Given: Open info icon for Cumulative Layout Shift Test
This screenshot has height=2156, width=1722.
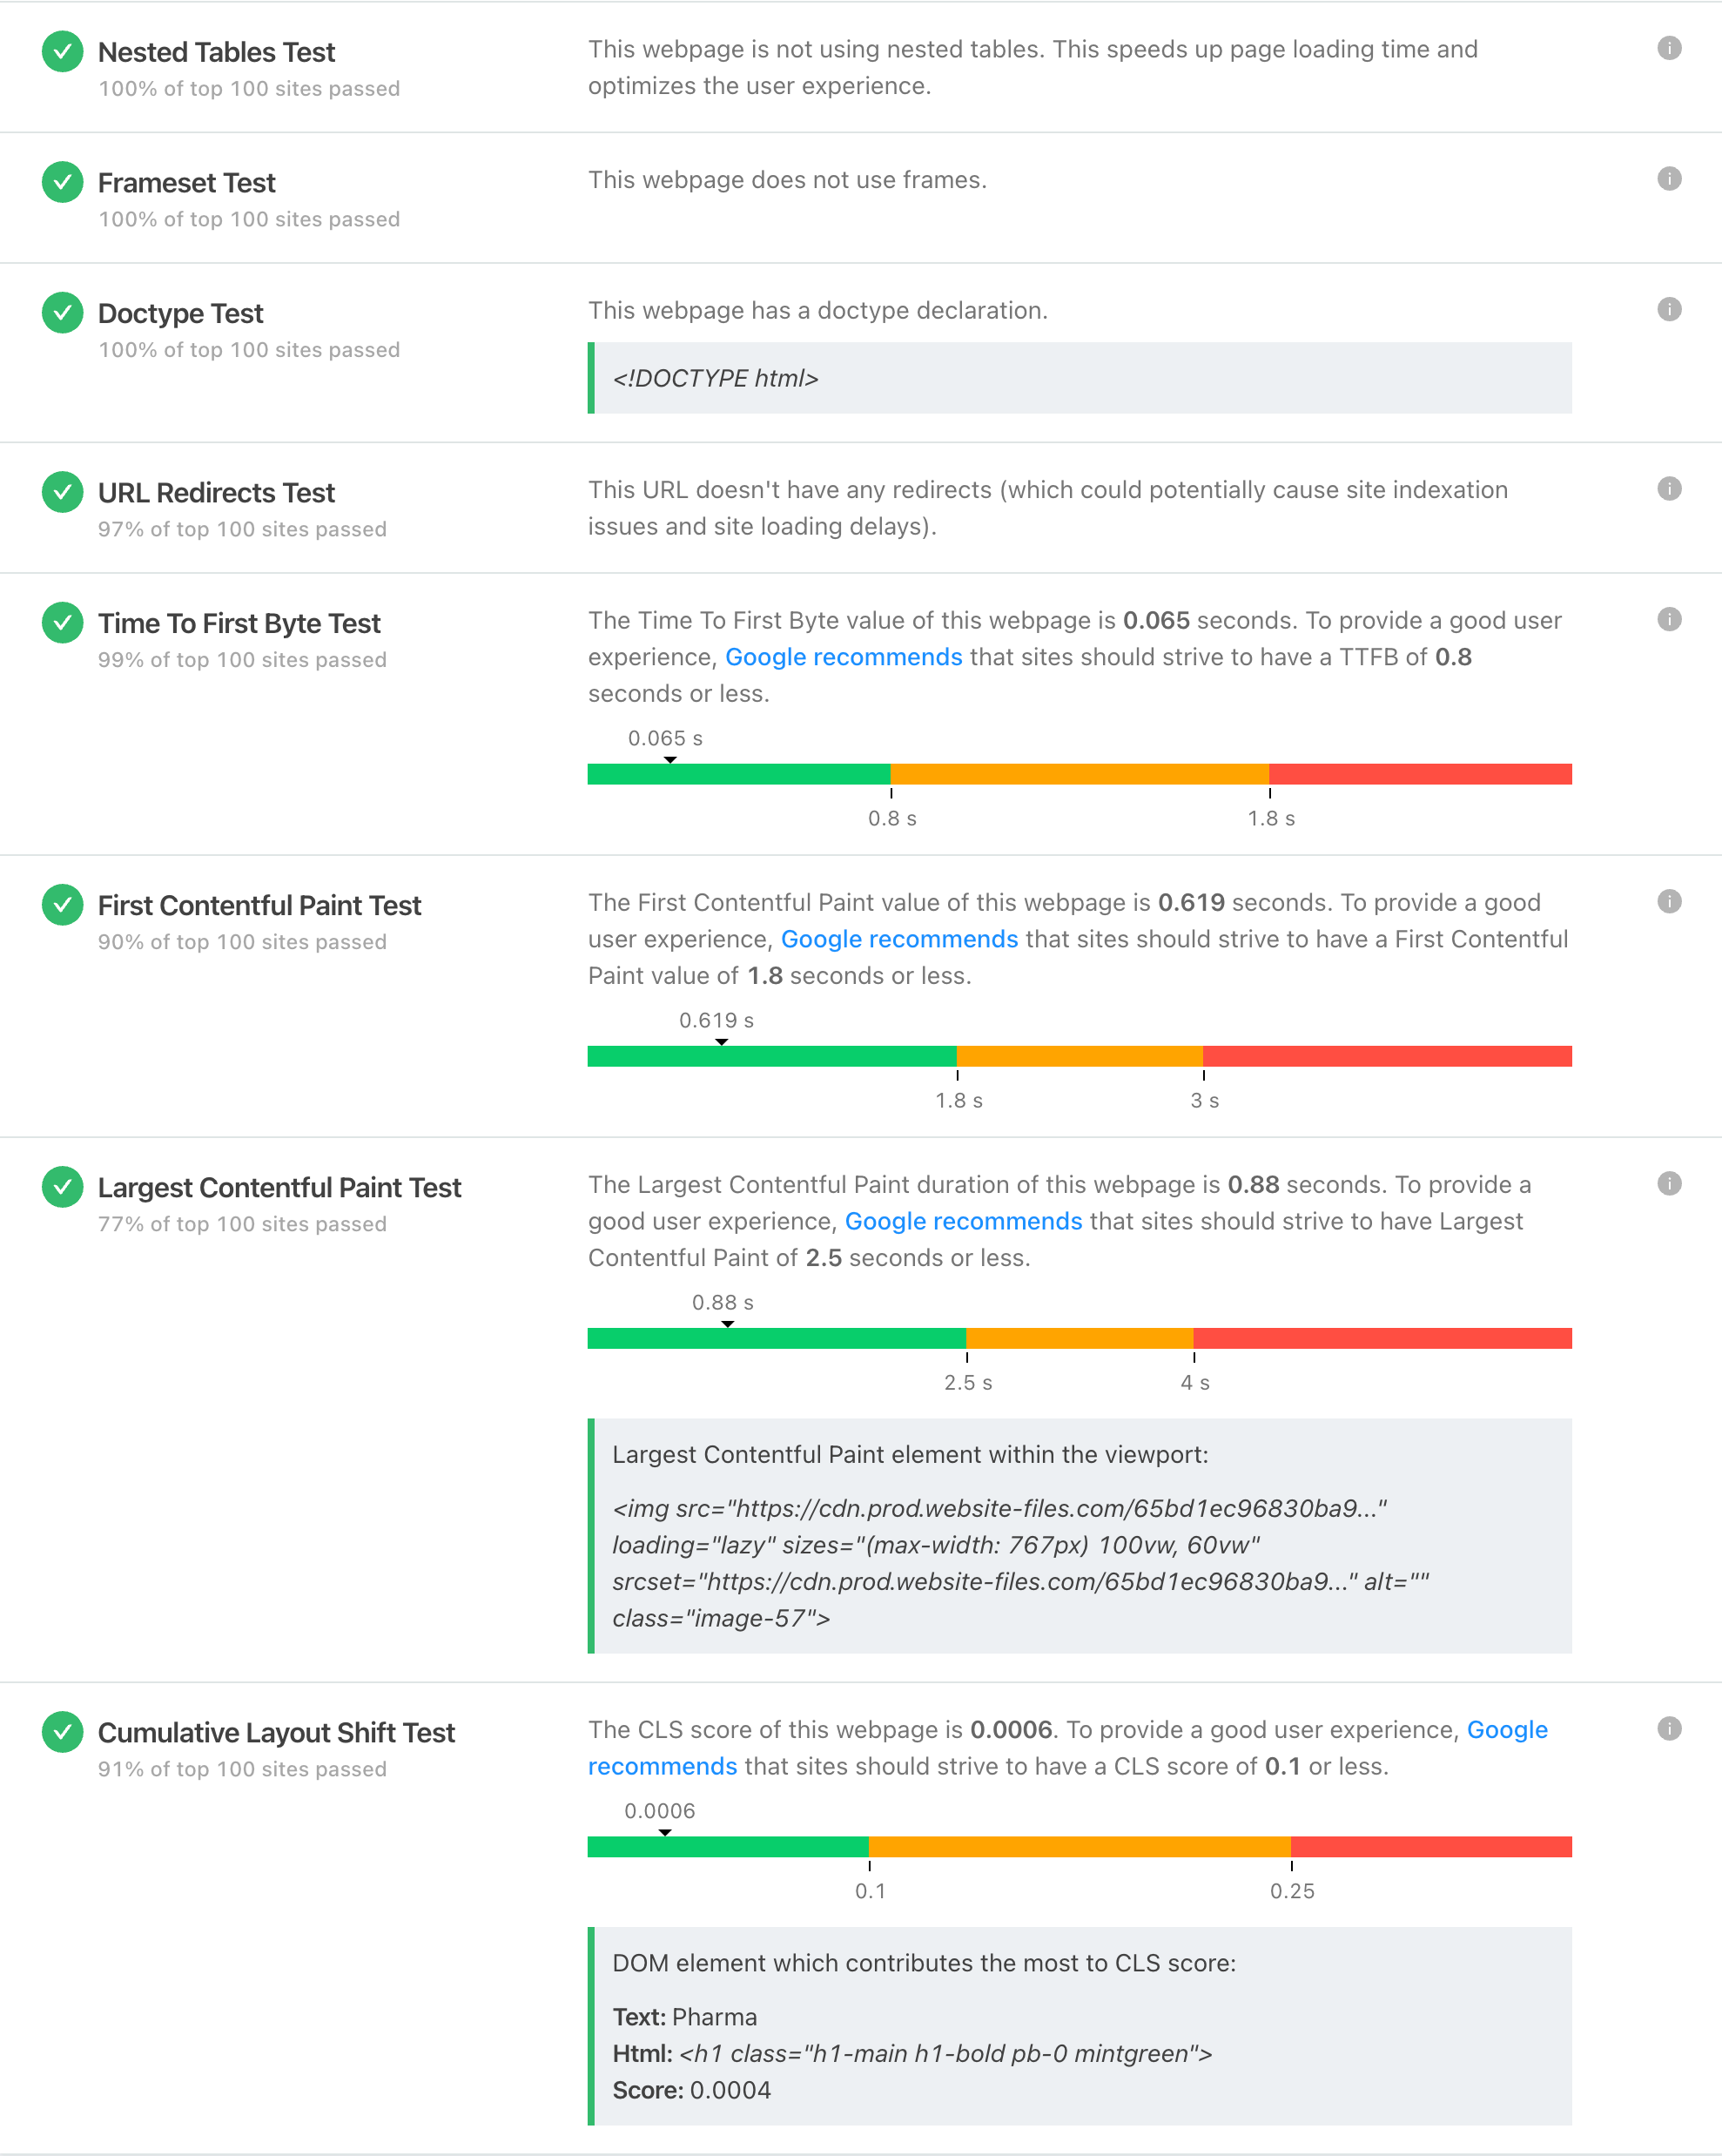Looking at the screenshot, I should point(1668,1728).
